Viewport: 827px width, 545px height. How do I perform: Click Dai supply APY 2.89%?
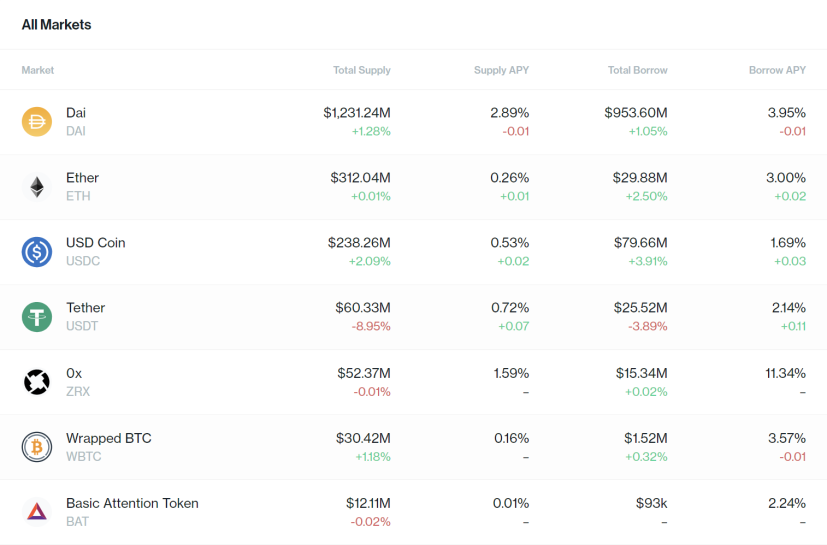(509, 113)
